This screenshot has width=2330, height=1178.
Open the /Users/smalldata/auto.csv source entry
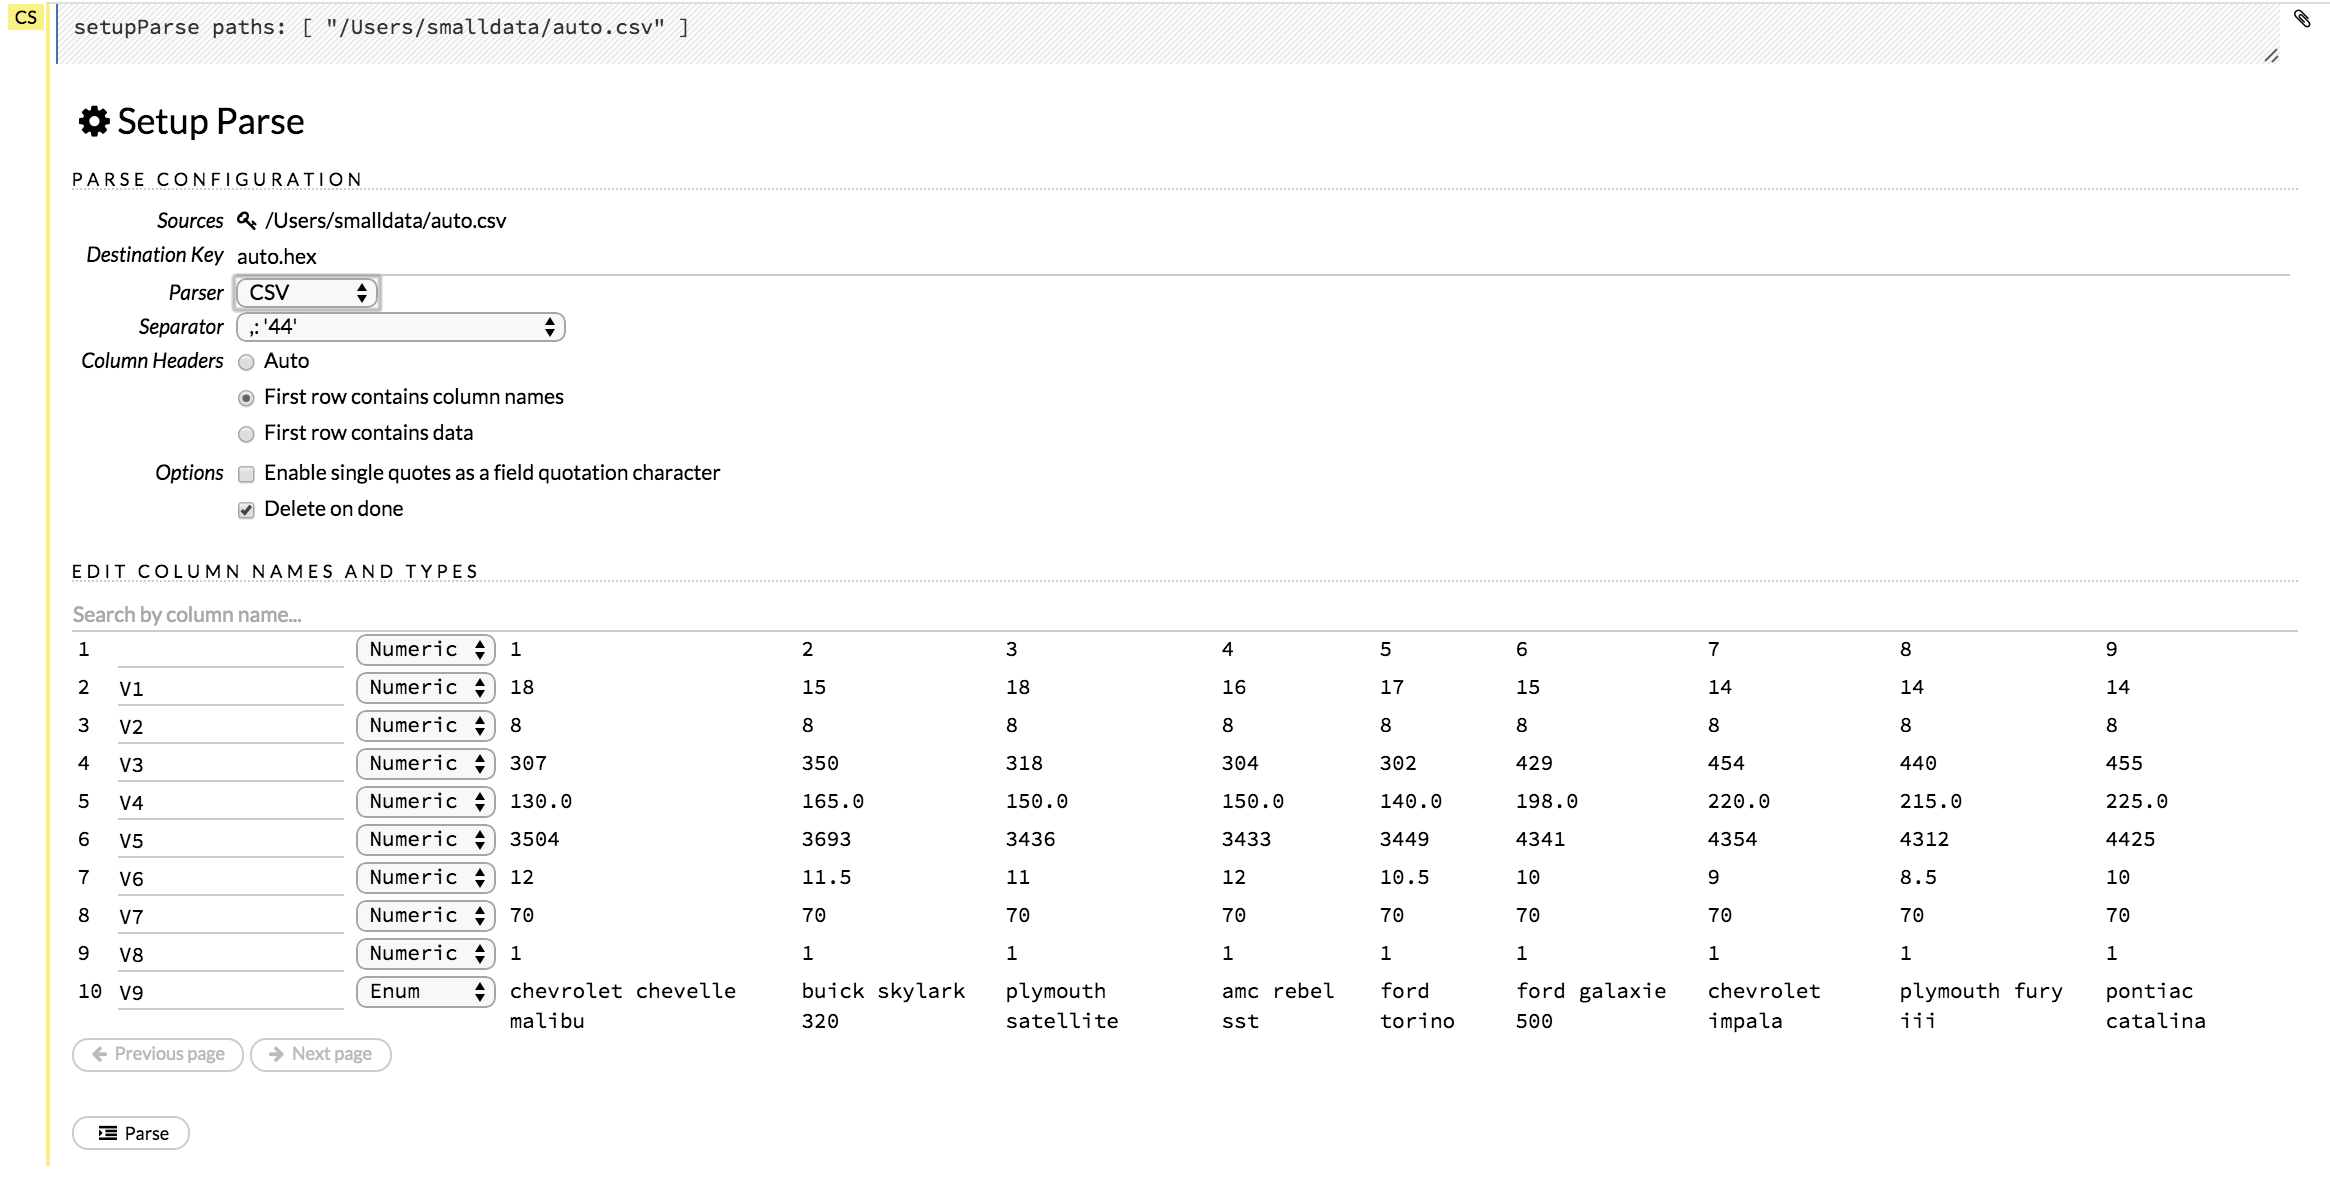385,220
